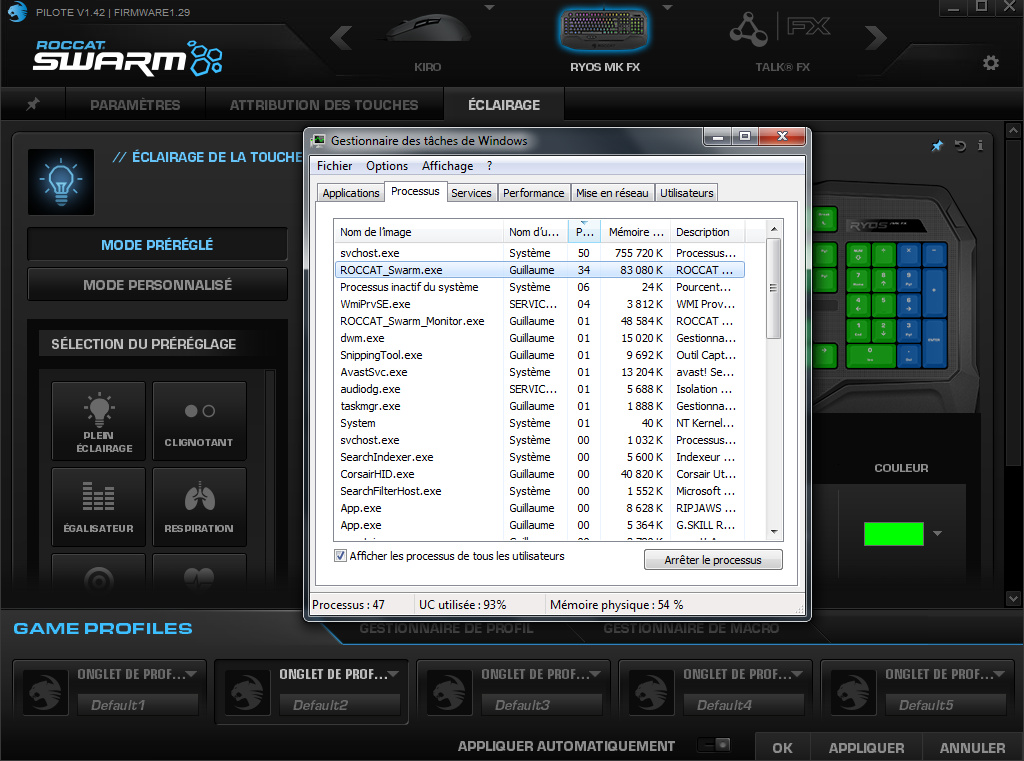Click the green COULEUR swatch
Image resolution: width=1024 pixels, height=761 pixels.
tap(893, 534)
